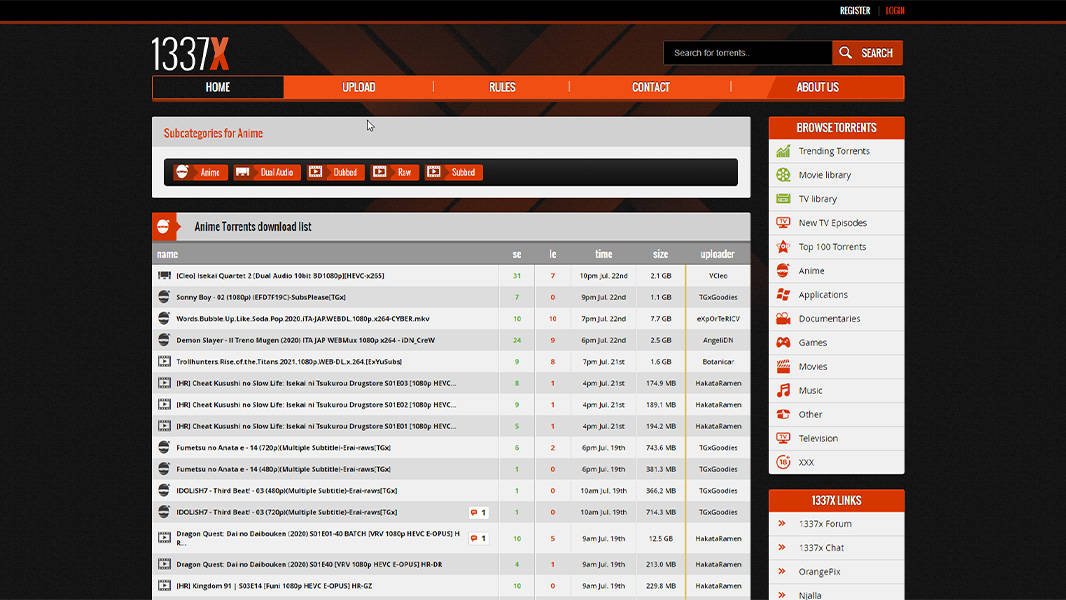Click the Top 100 Torrents link text
1066x600 pixels.
832,247
